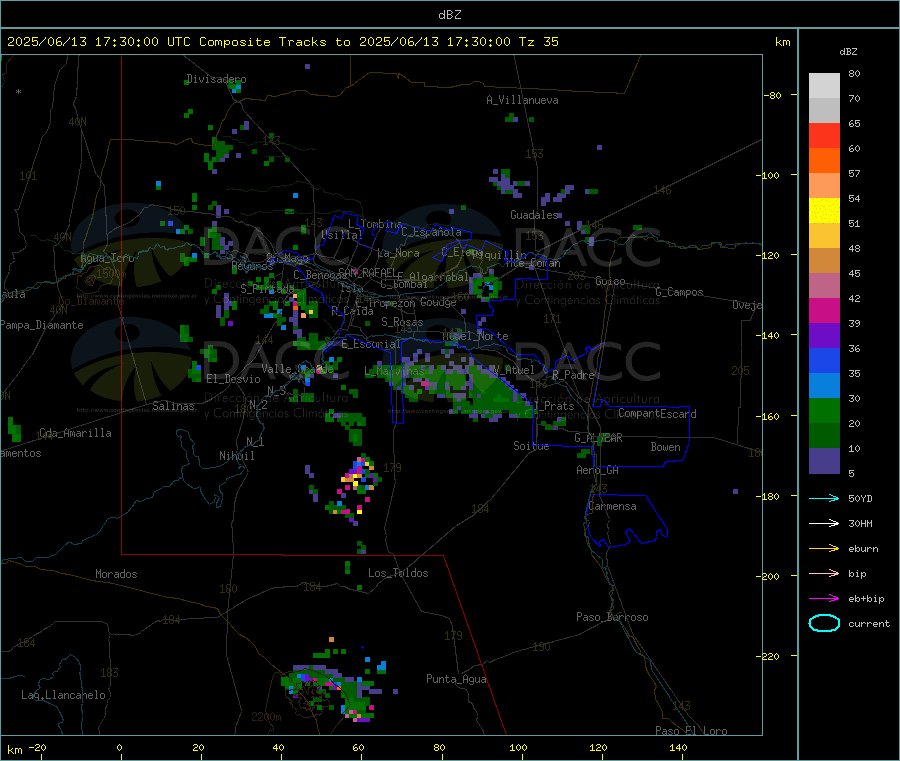Click the Pampa_Diamante label
The height and width of the screenshot is (761, 900).
click(42, 325)
